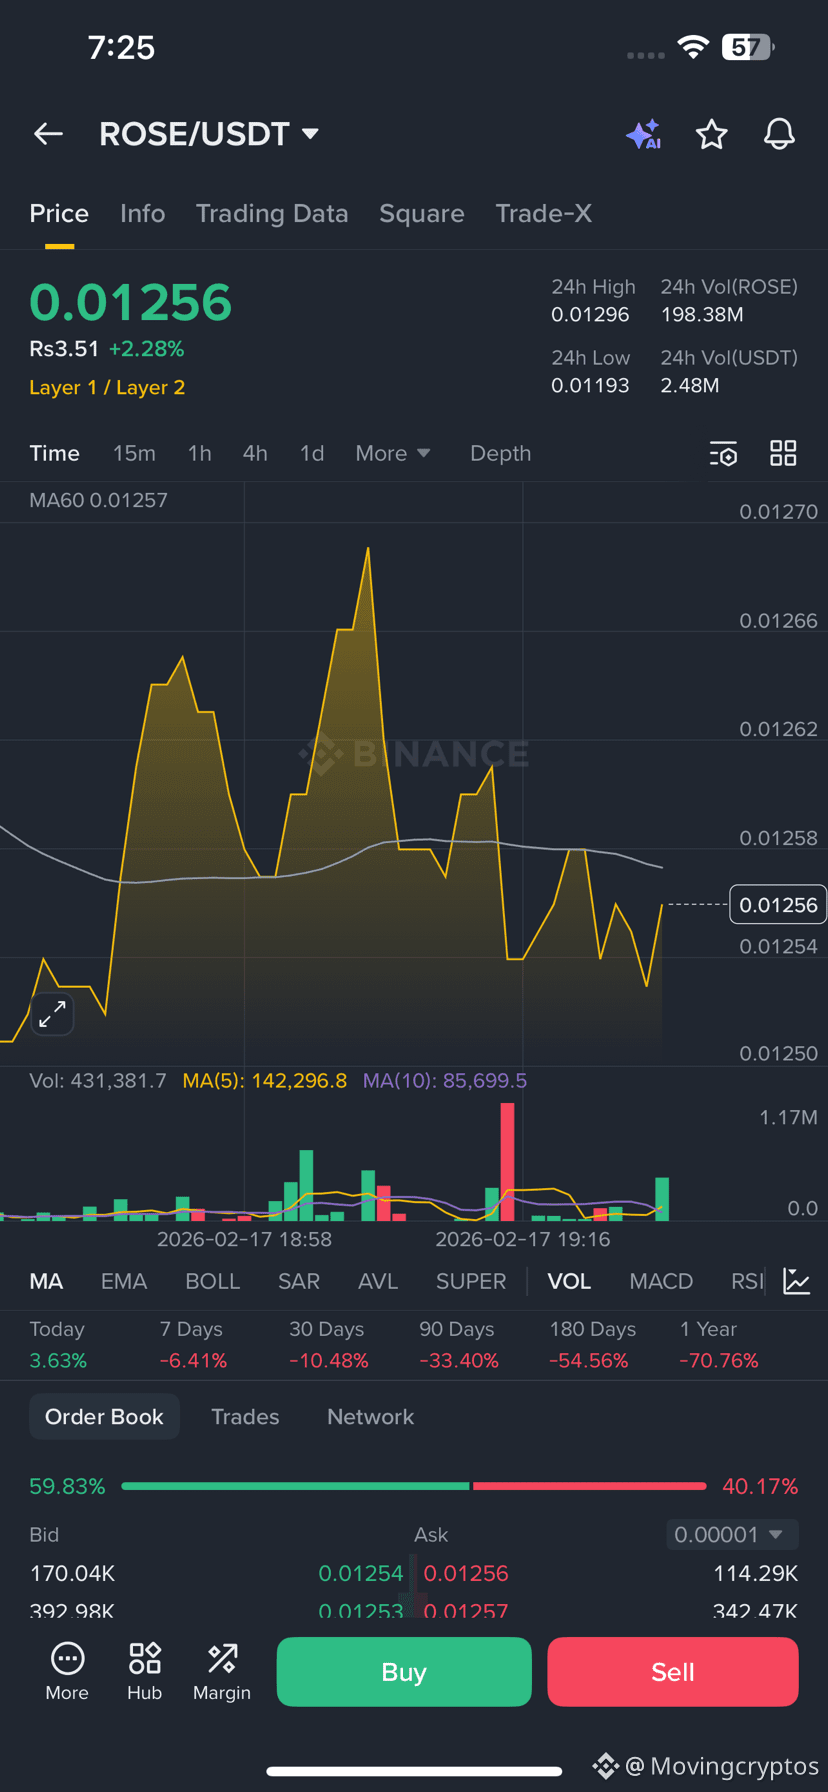Open the More menu icon at bottom
The image size is (828, 1792).
tap(67, 1671)
